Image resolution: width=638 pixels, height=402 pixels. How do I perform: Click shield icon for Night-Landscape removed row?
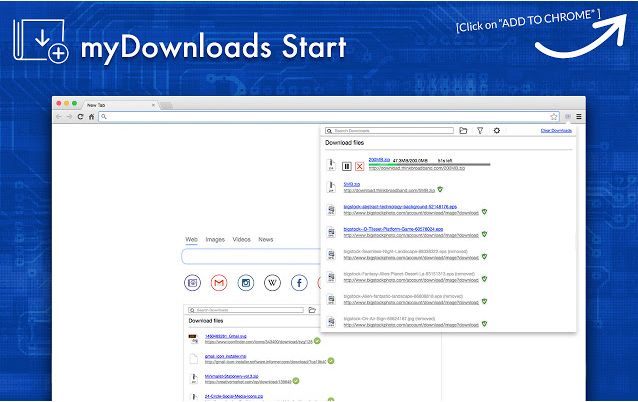point(484,256)
